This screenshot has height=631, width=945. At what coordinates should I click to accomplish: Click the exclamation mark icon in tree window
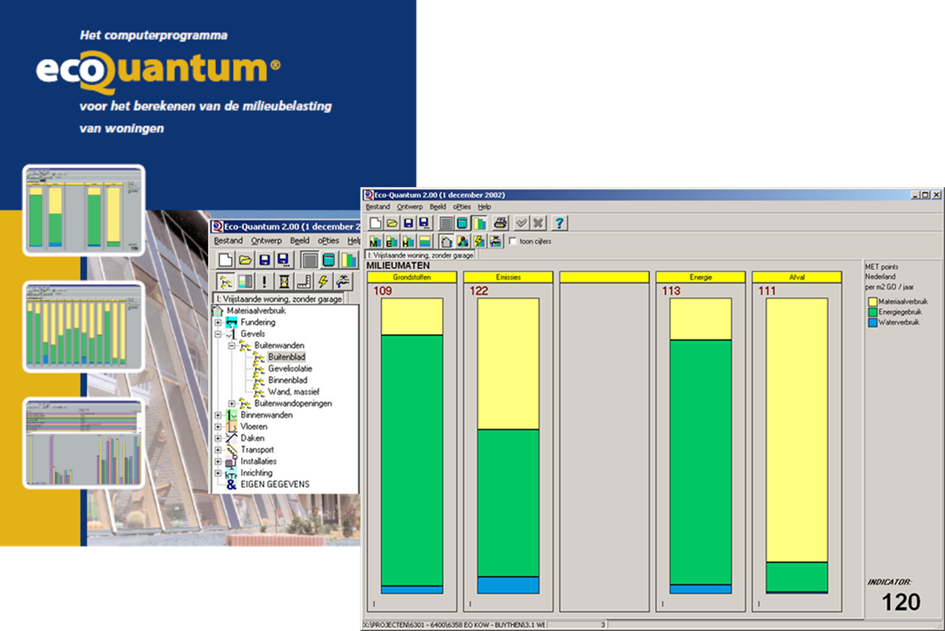265,281
